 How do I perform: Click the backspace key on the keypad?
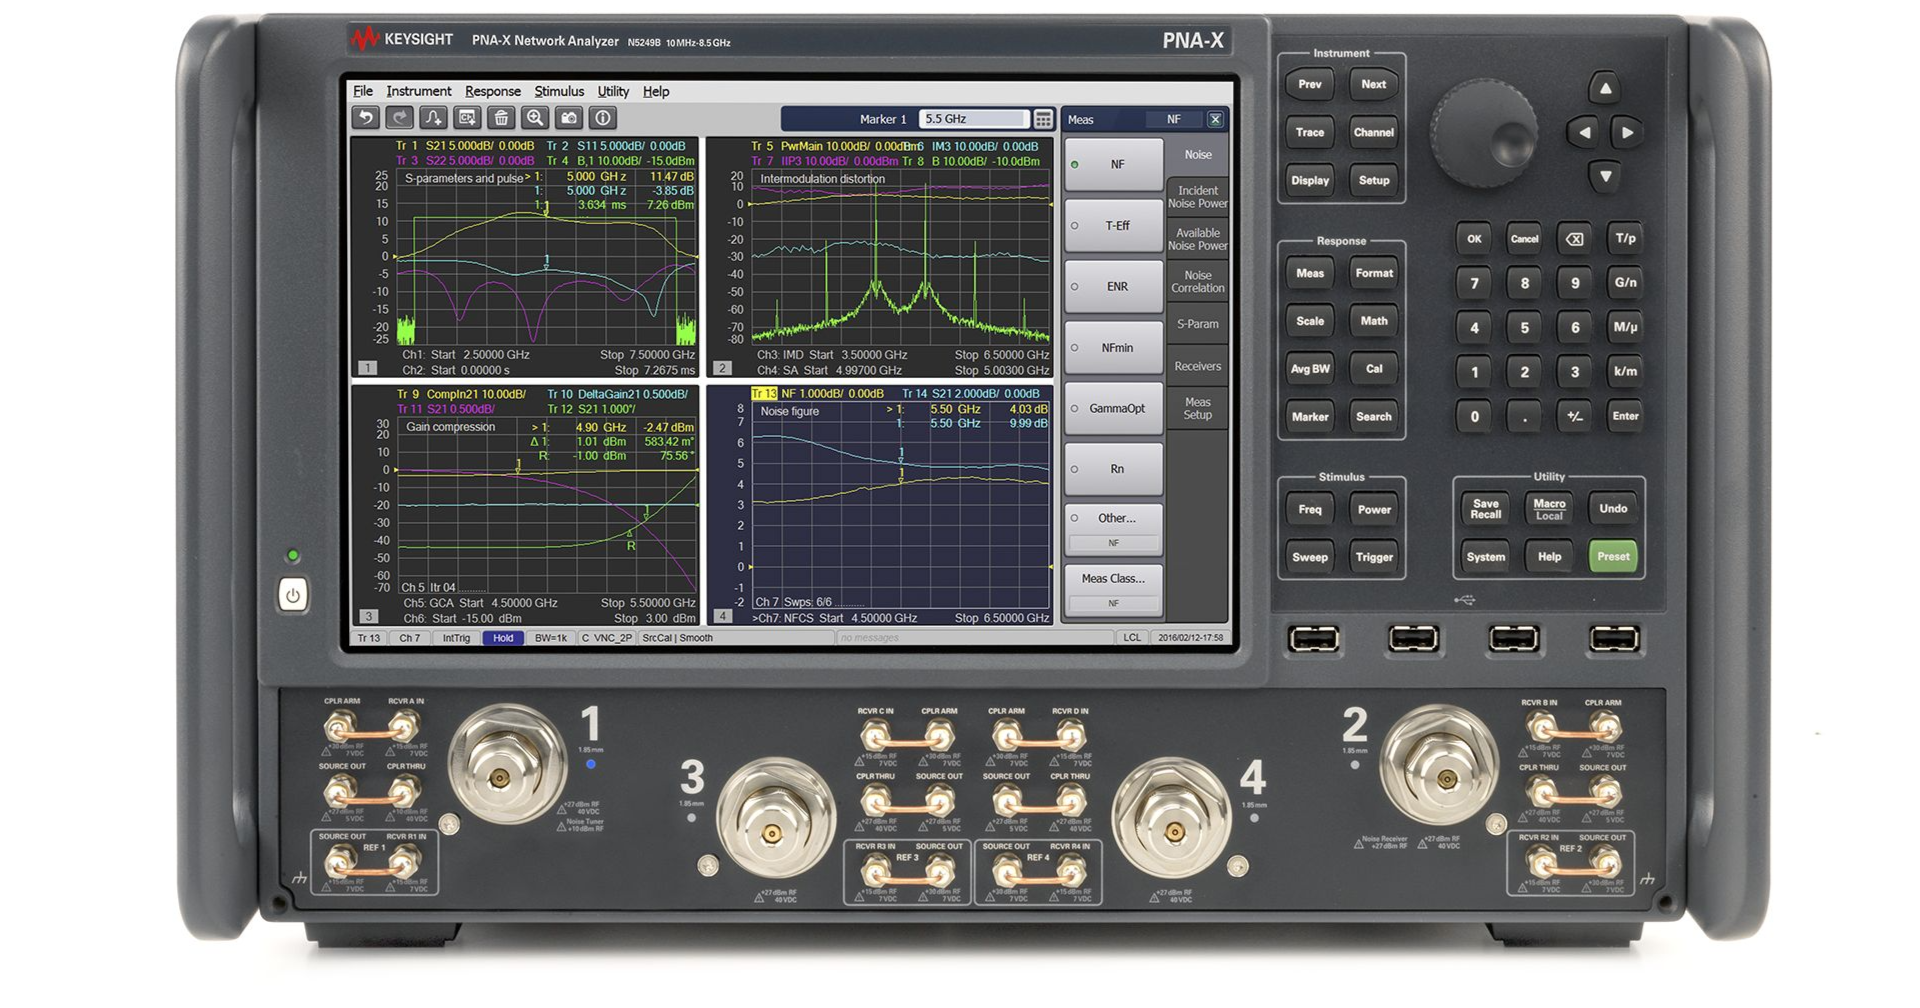[1574, 239]
